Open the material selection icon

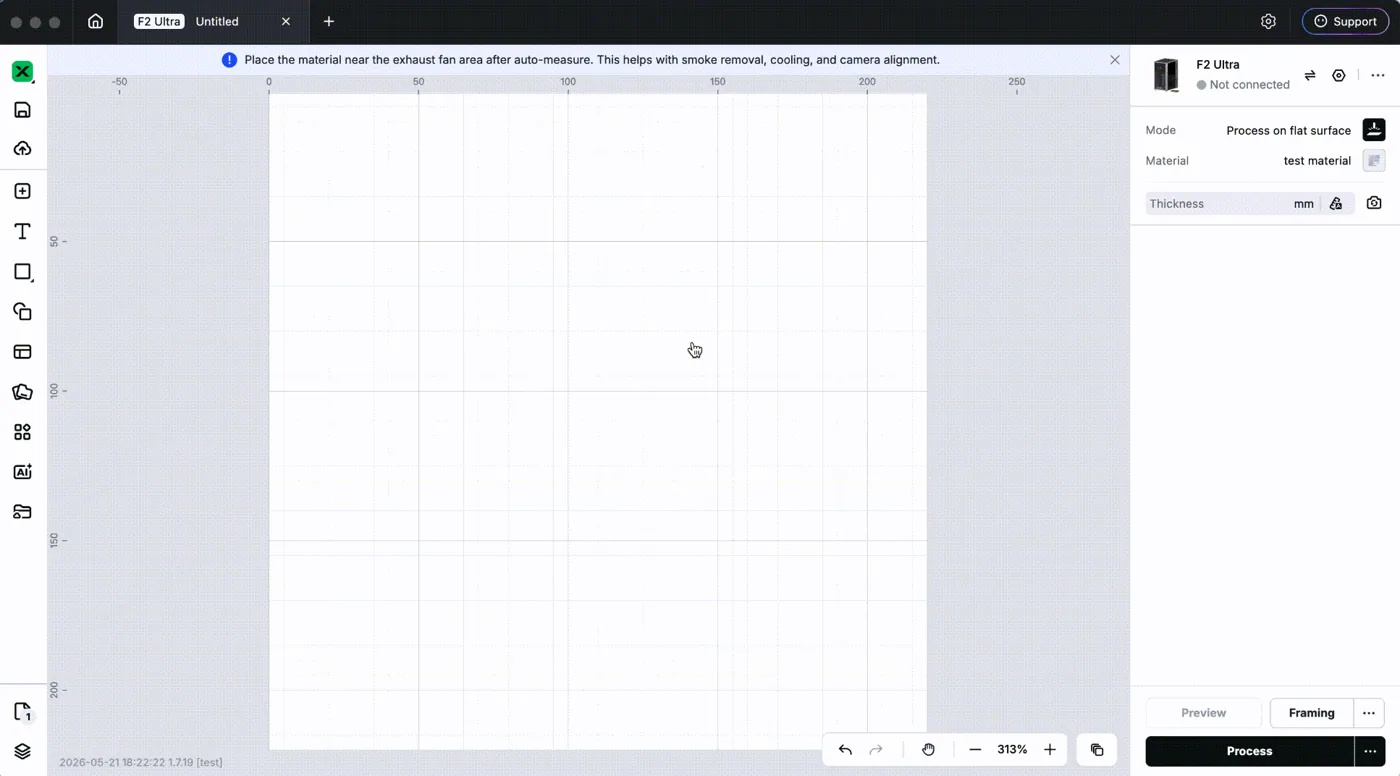coord(1374,160)
